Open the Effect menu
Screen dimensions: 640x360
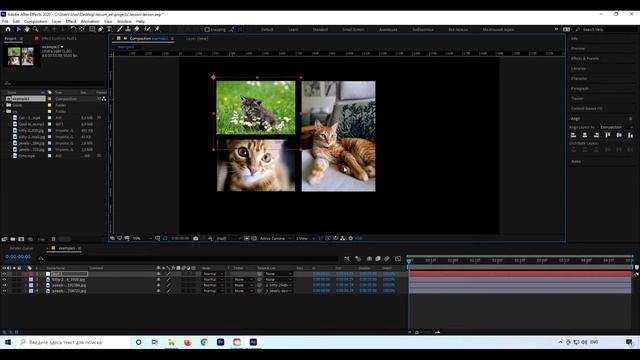(71, 21)
